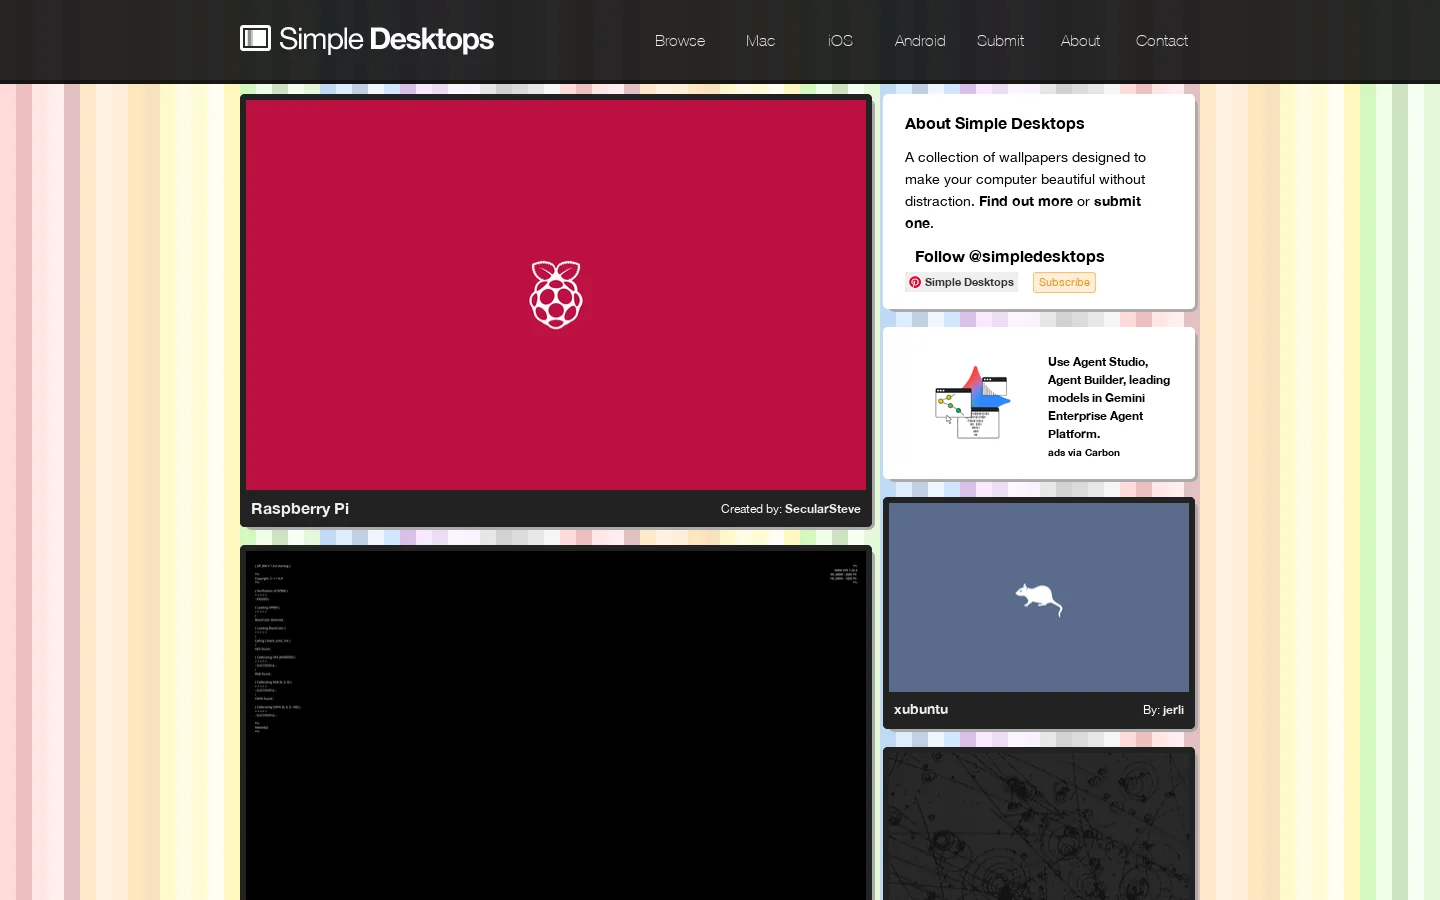
Task: Click the Pinterest Simple Desktops button
Action: pos(961,282)
